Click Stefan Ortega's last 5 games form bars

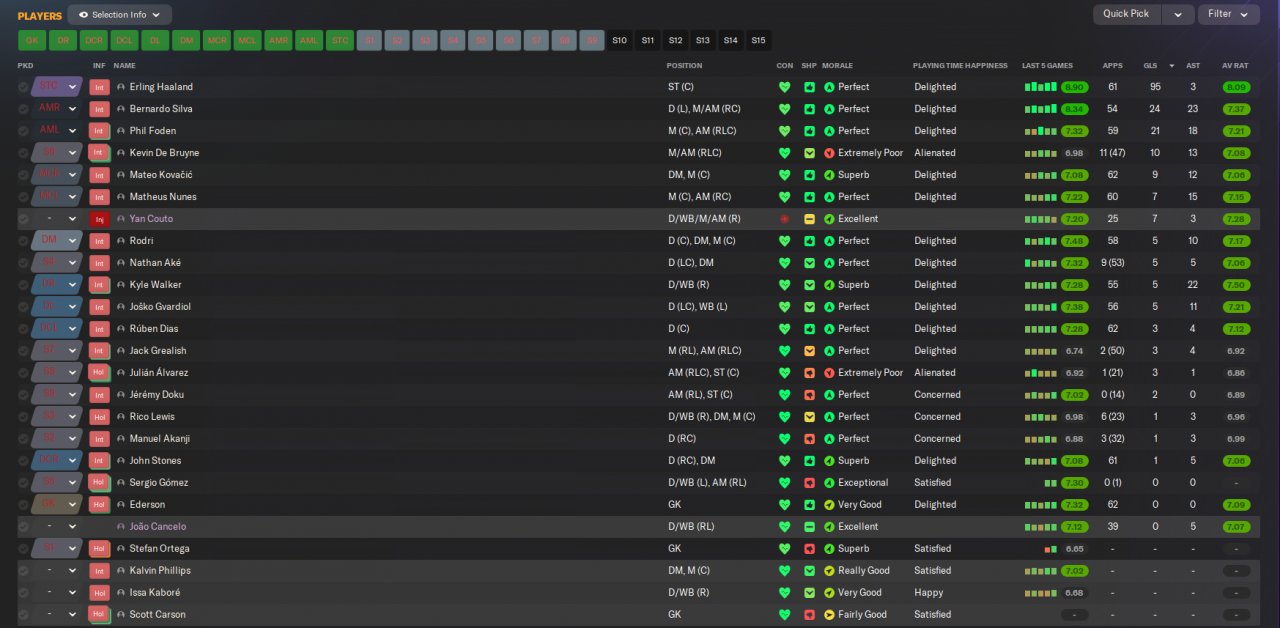1050,549
